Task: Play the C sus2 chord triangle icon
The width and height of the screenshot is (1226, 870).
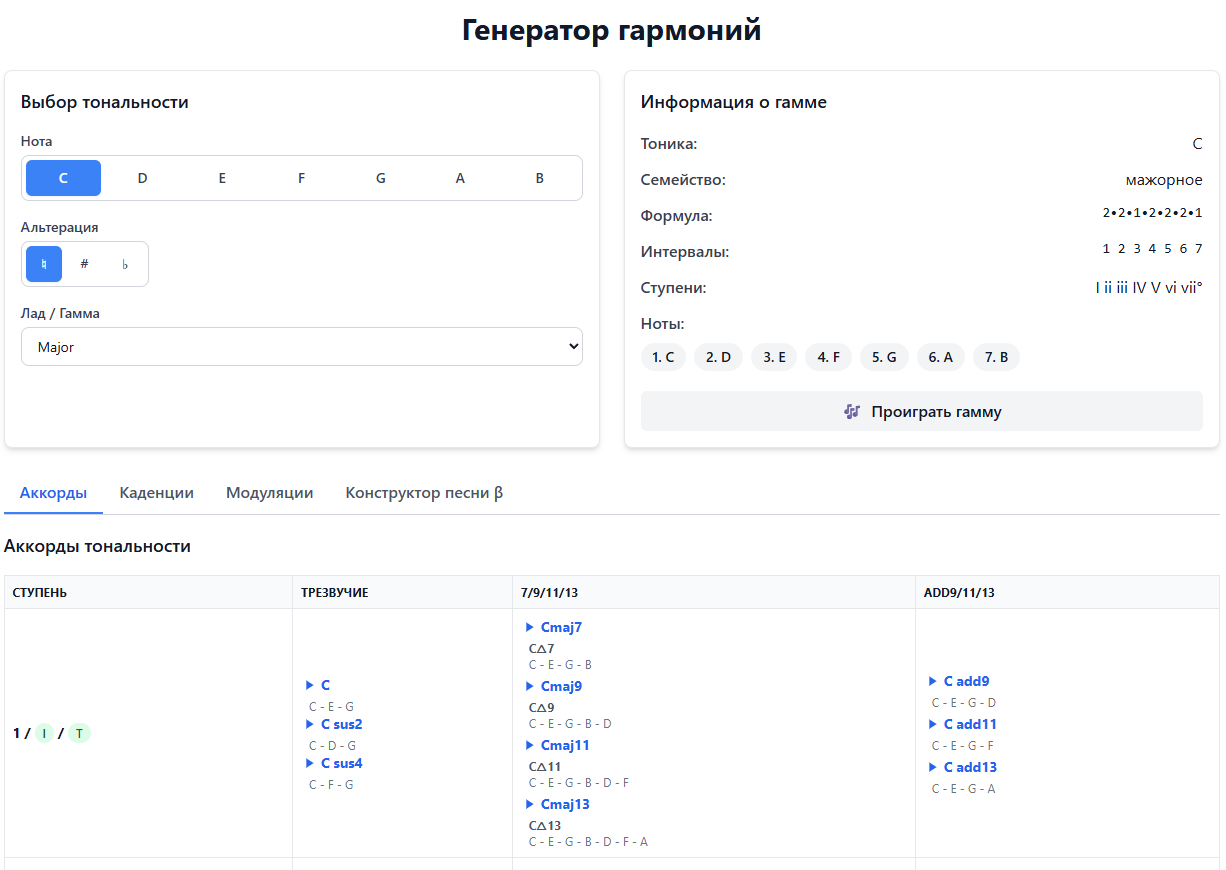Action: click(x=310, y=725)
